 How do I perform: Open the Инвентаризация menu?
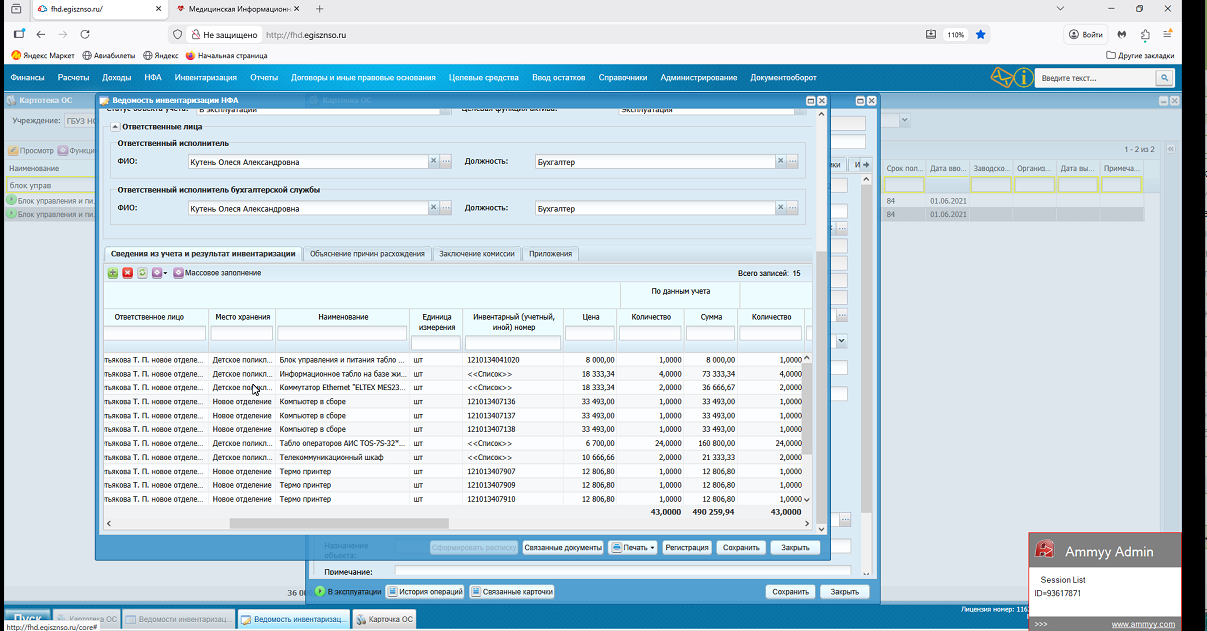click(x=205, y=78)
